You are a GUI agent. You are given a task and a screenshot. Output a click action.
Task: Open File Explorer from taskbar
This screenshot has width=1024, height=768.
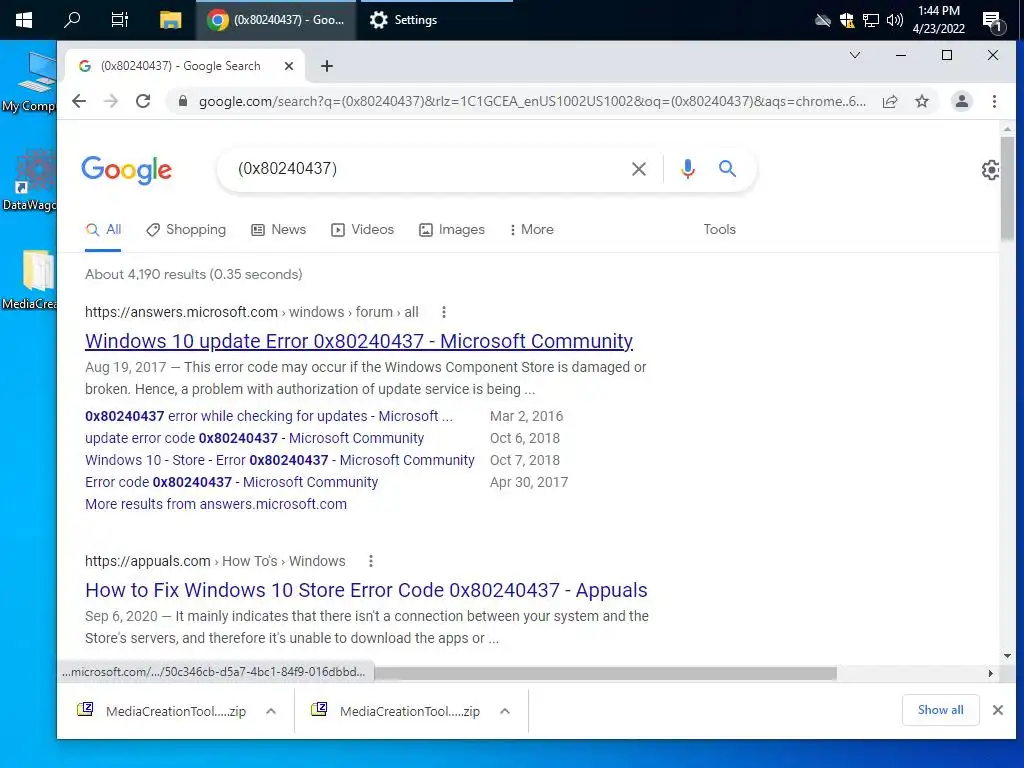[x=170, y=20]
